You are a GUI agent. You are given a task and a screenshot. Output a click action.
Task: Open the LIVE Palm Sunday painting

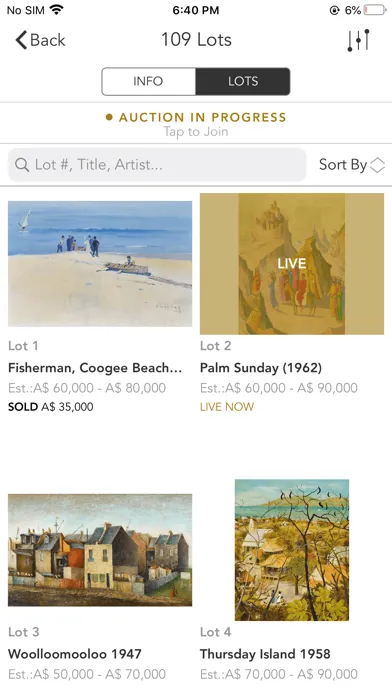pos(292,264)
